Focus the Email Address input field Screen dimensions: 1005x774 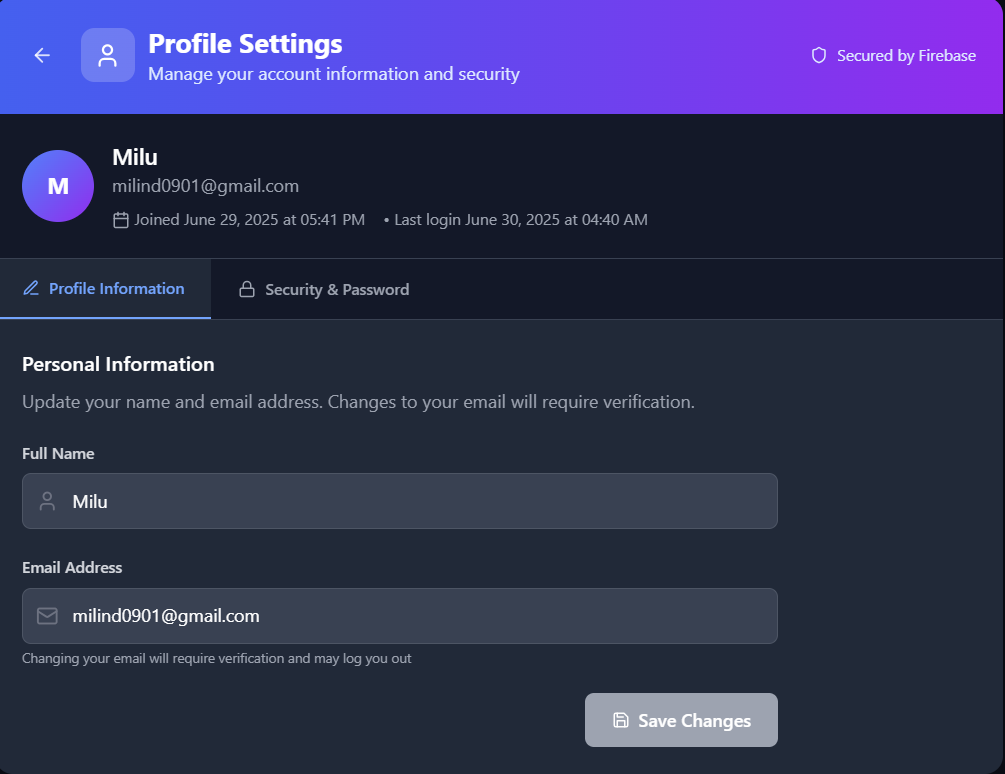pyautogui.click(x=420, y=616)
